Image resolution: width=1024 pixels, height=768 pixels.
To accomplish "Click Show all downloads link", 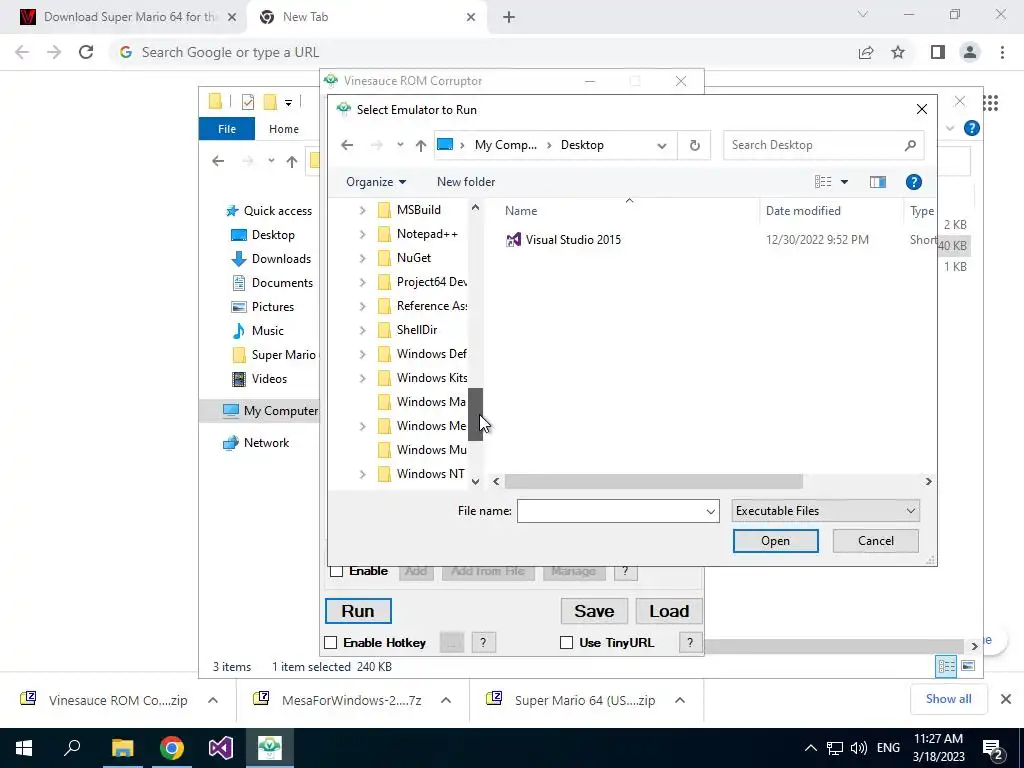I will (x=948, y=699).
